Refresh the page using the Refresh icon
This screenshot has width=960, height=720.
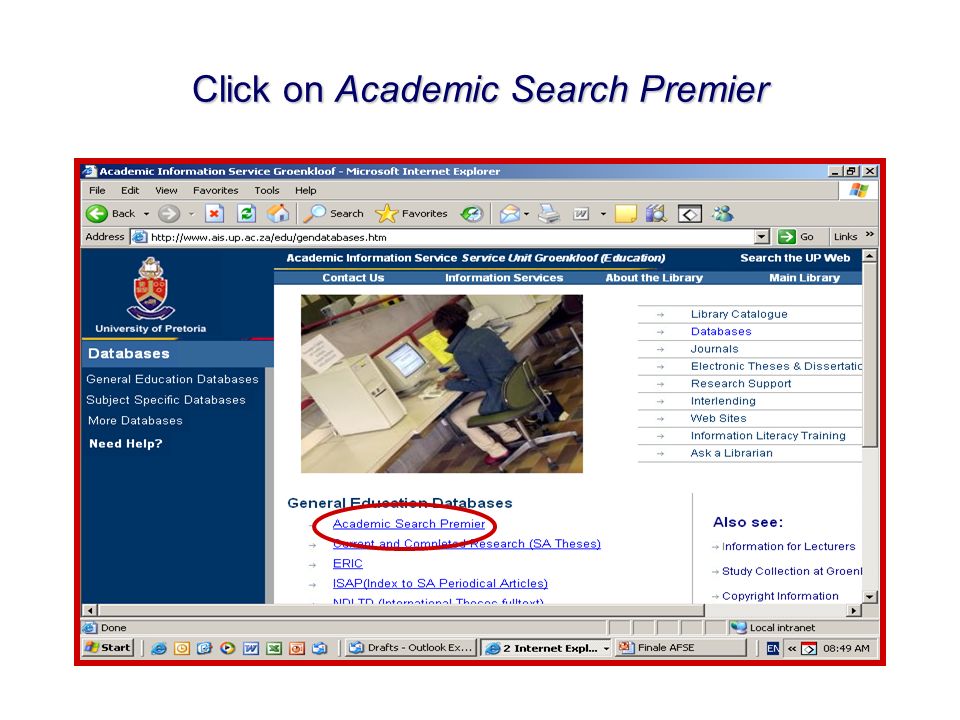click(246, 214)
